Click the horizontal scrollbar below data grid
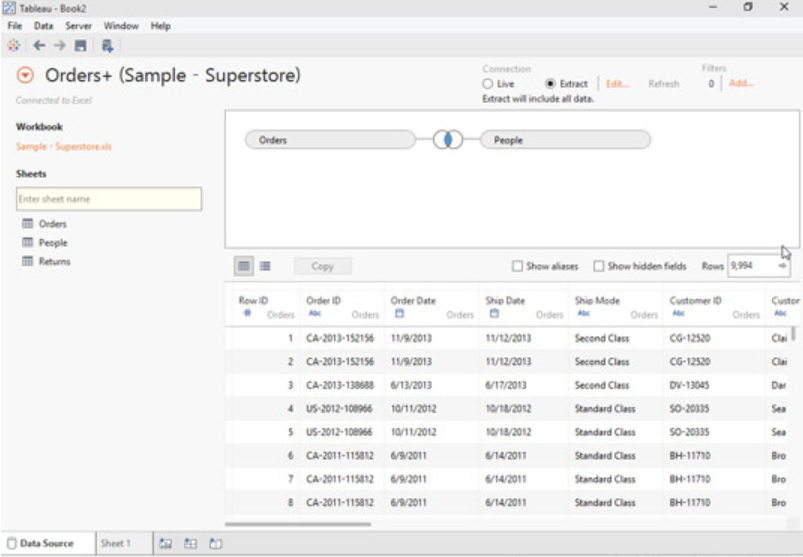Viewport: 803px width, 557px height. (298, 524)
